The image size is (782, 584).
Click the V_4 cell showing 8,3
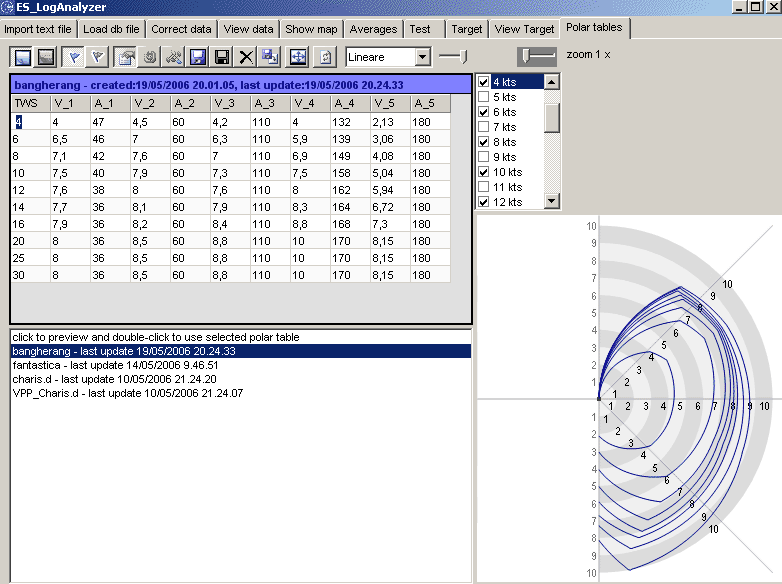click(310, 207)
